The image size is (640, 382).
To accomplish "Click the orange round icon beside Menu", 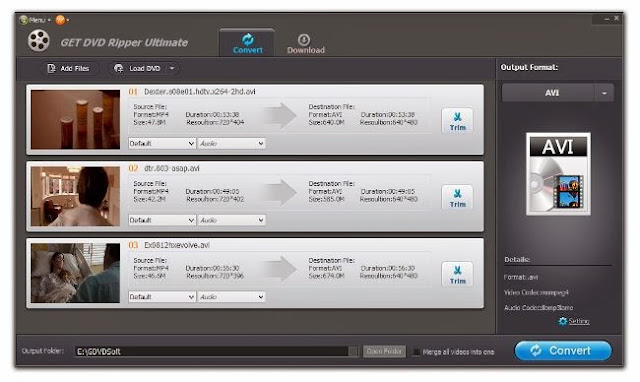I will pyautogui.click(x=61, y=20).
